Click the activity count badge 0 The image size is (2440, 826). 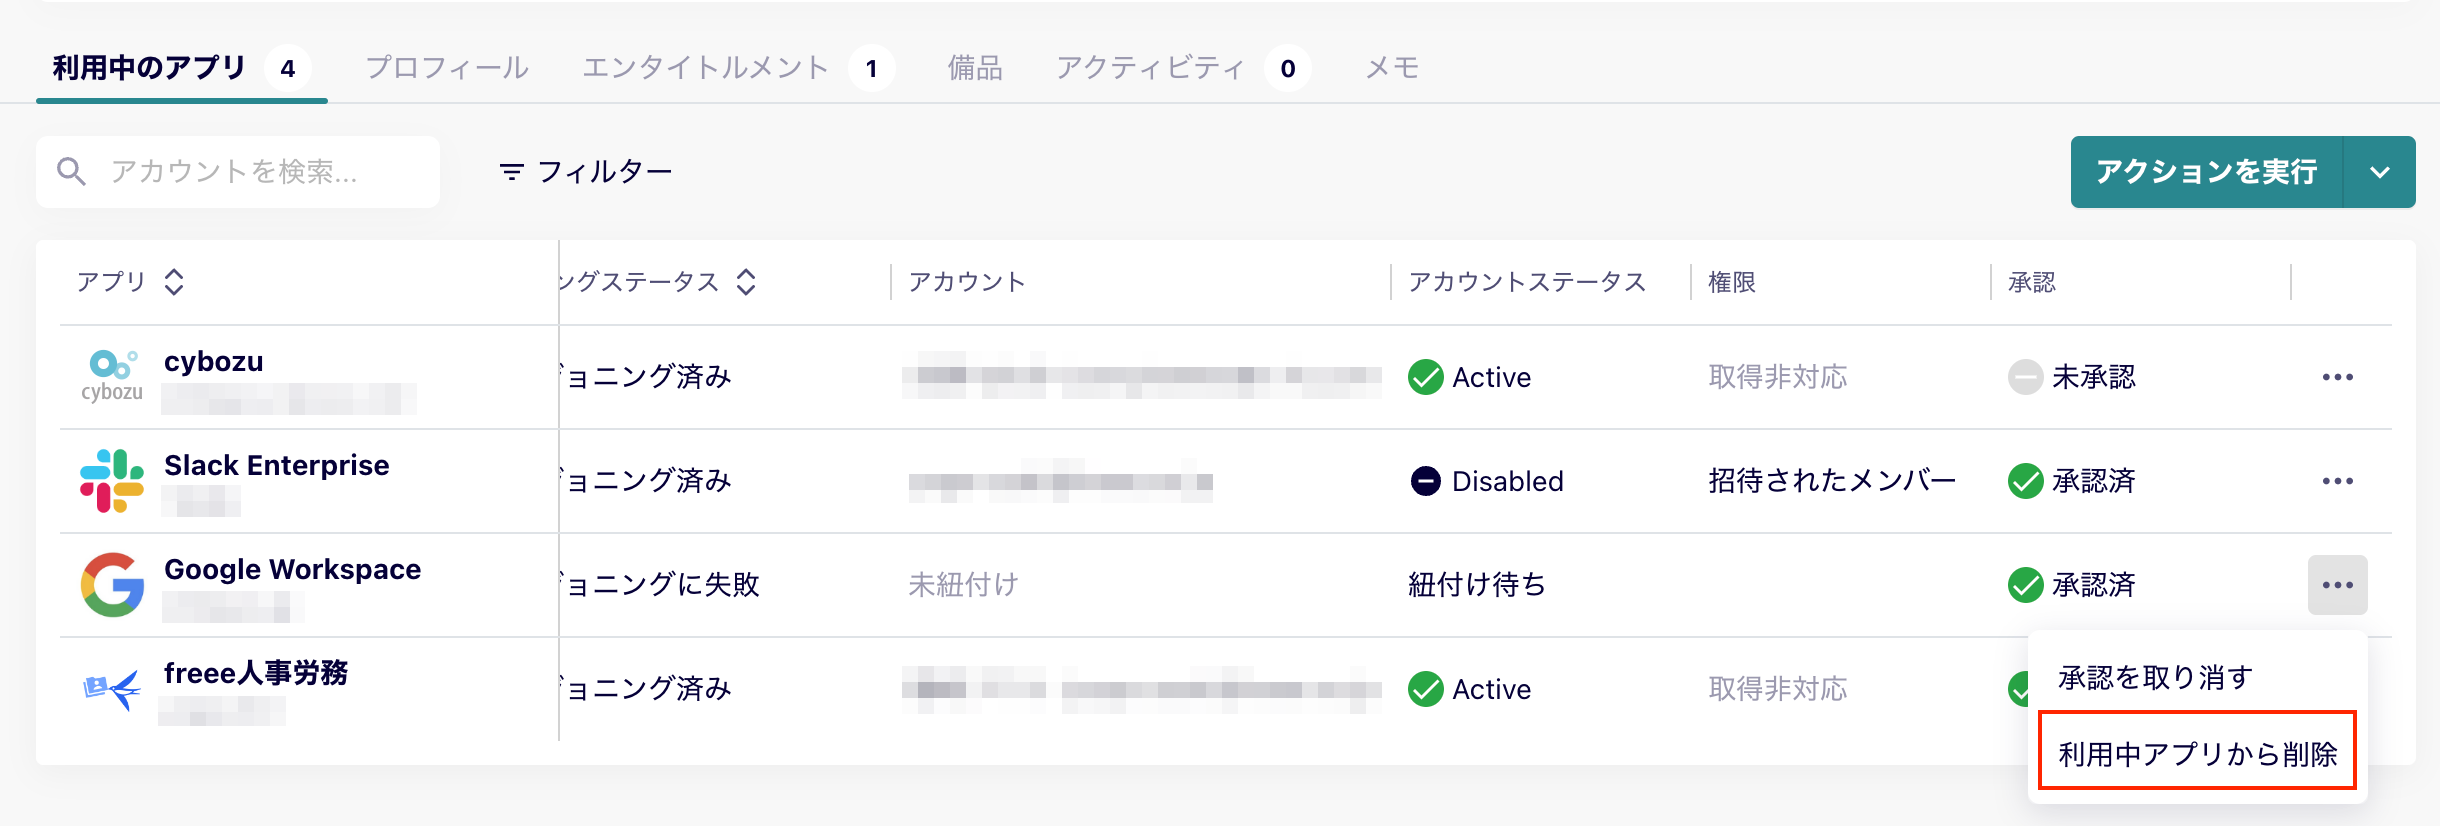1288,68
